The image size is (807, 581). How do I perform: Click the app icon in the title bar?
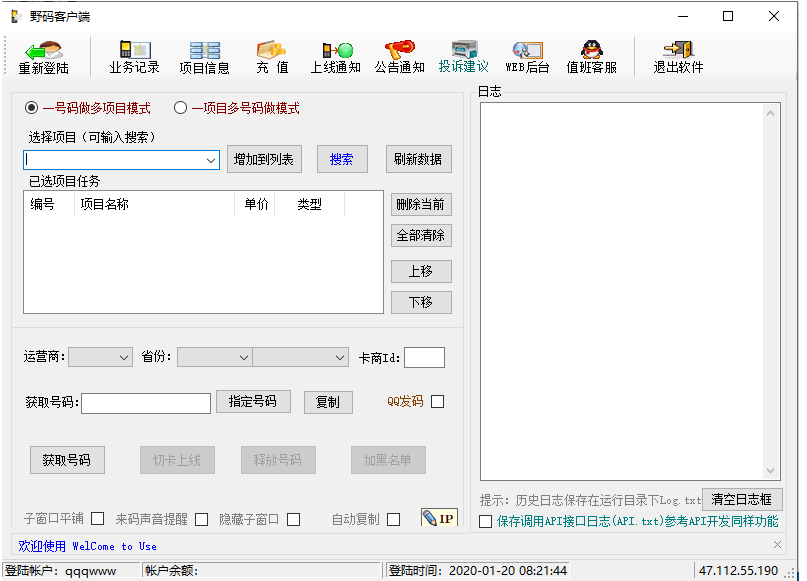click(x=17, y=16)
